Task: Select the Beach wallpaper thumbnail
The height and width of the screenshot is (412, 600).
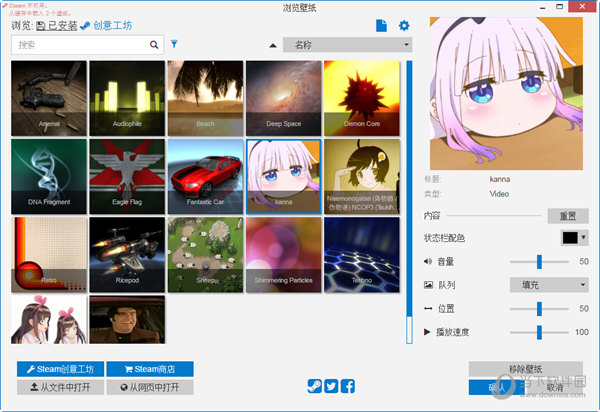Action: click(x=205, y=98)
